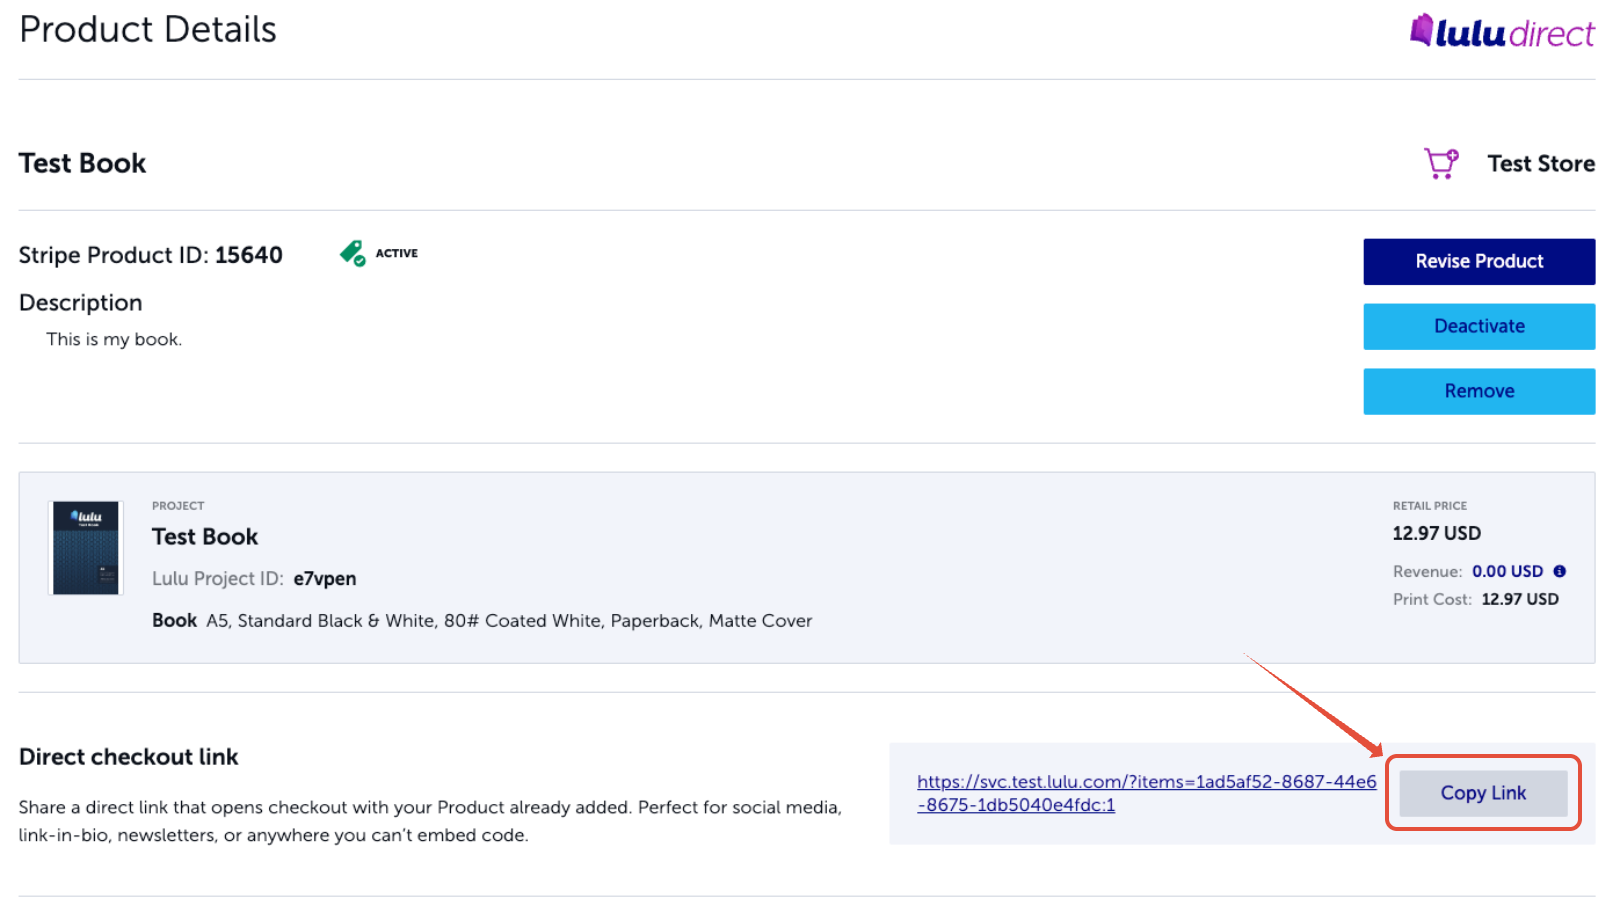Click the Revise Product button

coord(1479,261)
